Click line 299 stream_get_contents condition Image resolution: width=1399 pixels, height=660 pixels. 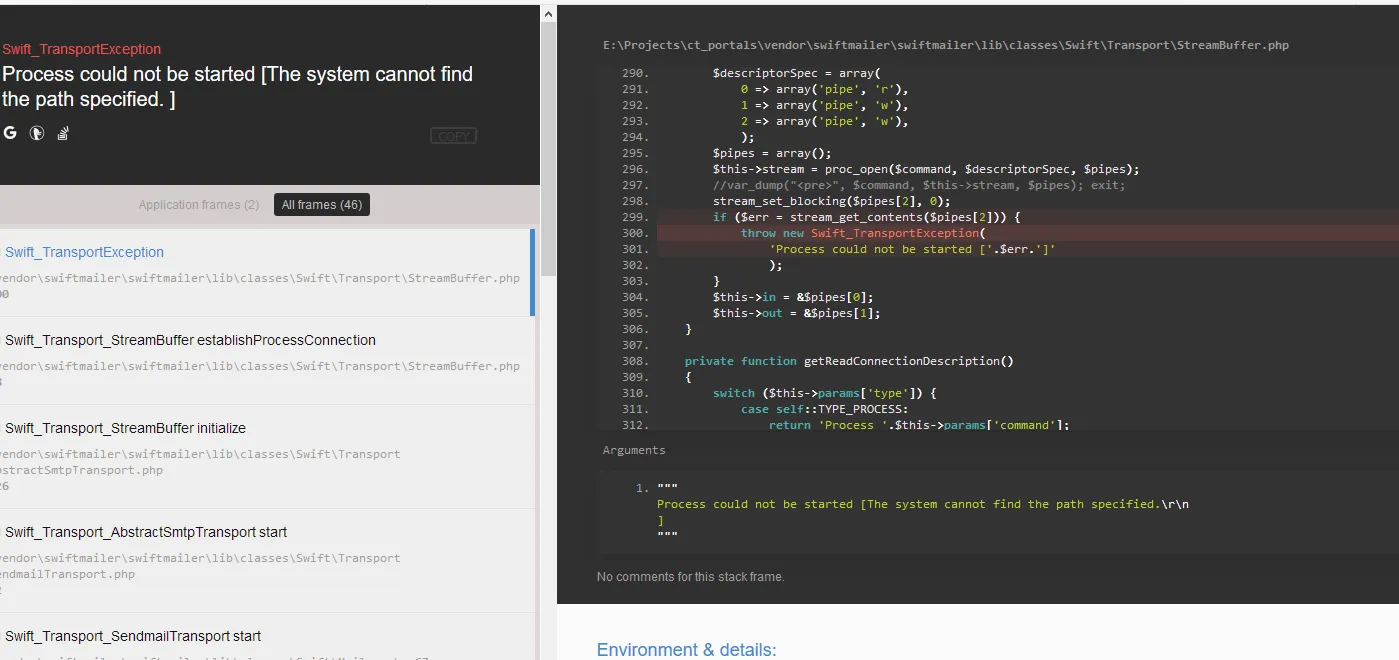point(866,217)
